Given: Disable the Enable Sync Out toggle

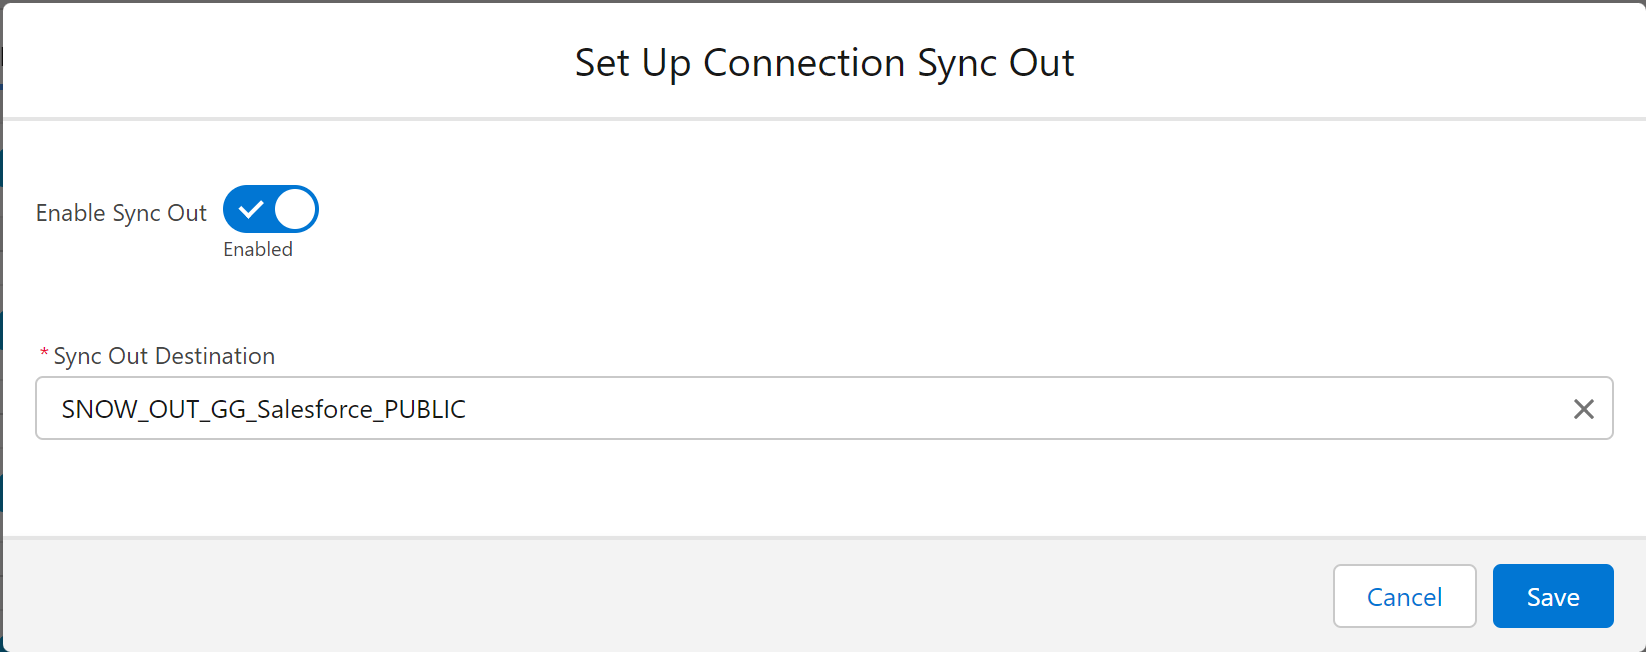Looking at the screenshot, I should tap(270, 210).
